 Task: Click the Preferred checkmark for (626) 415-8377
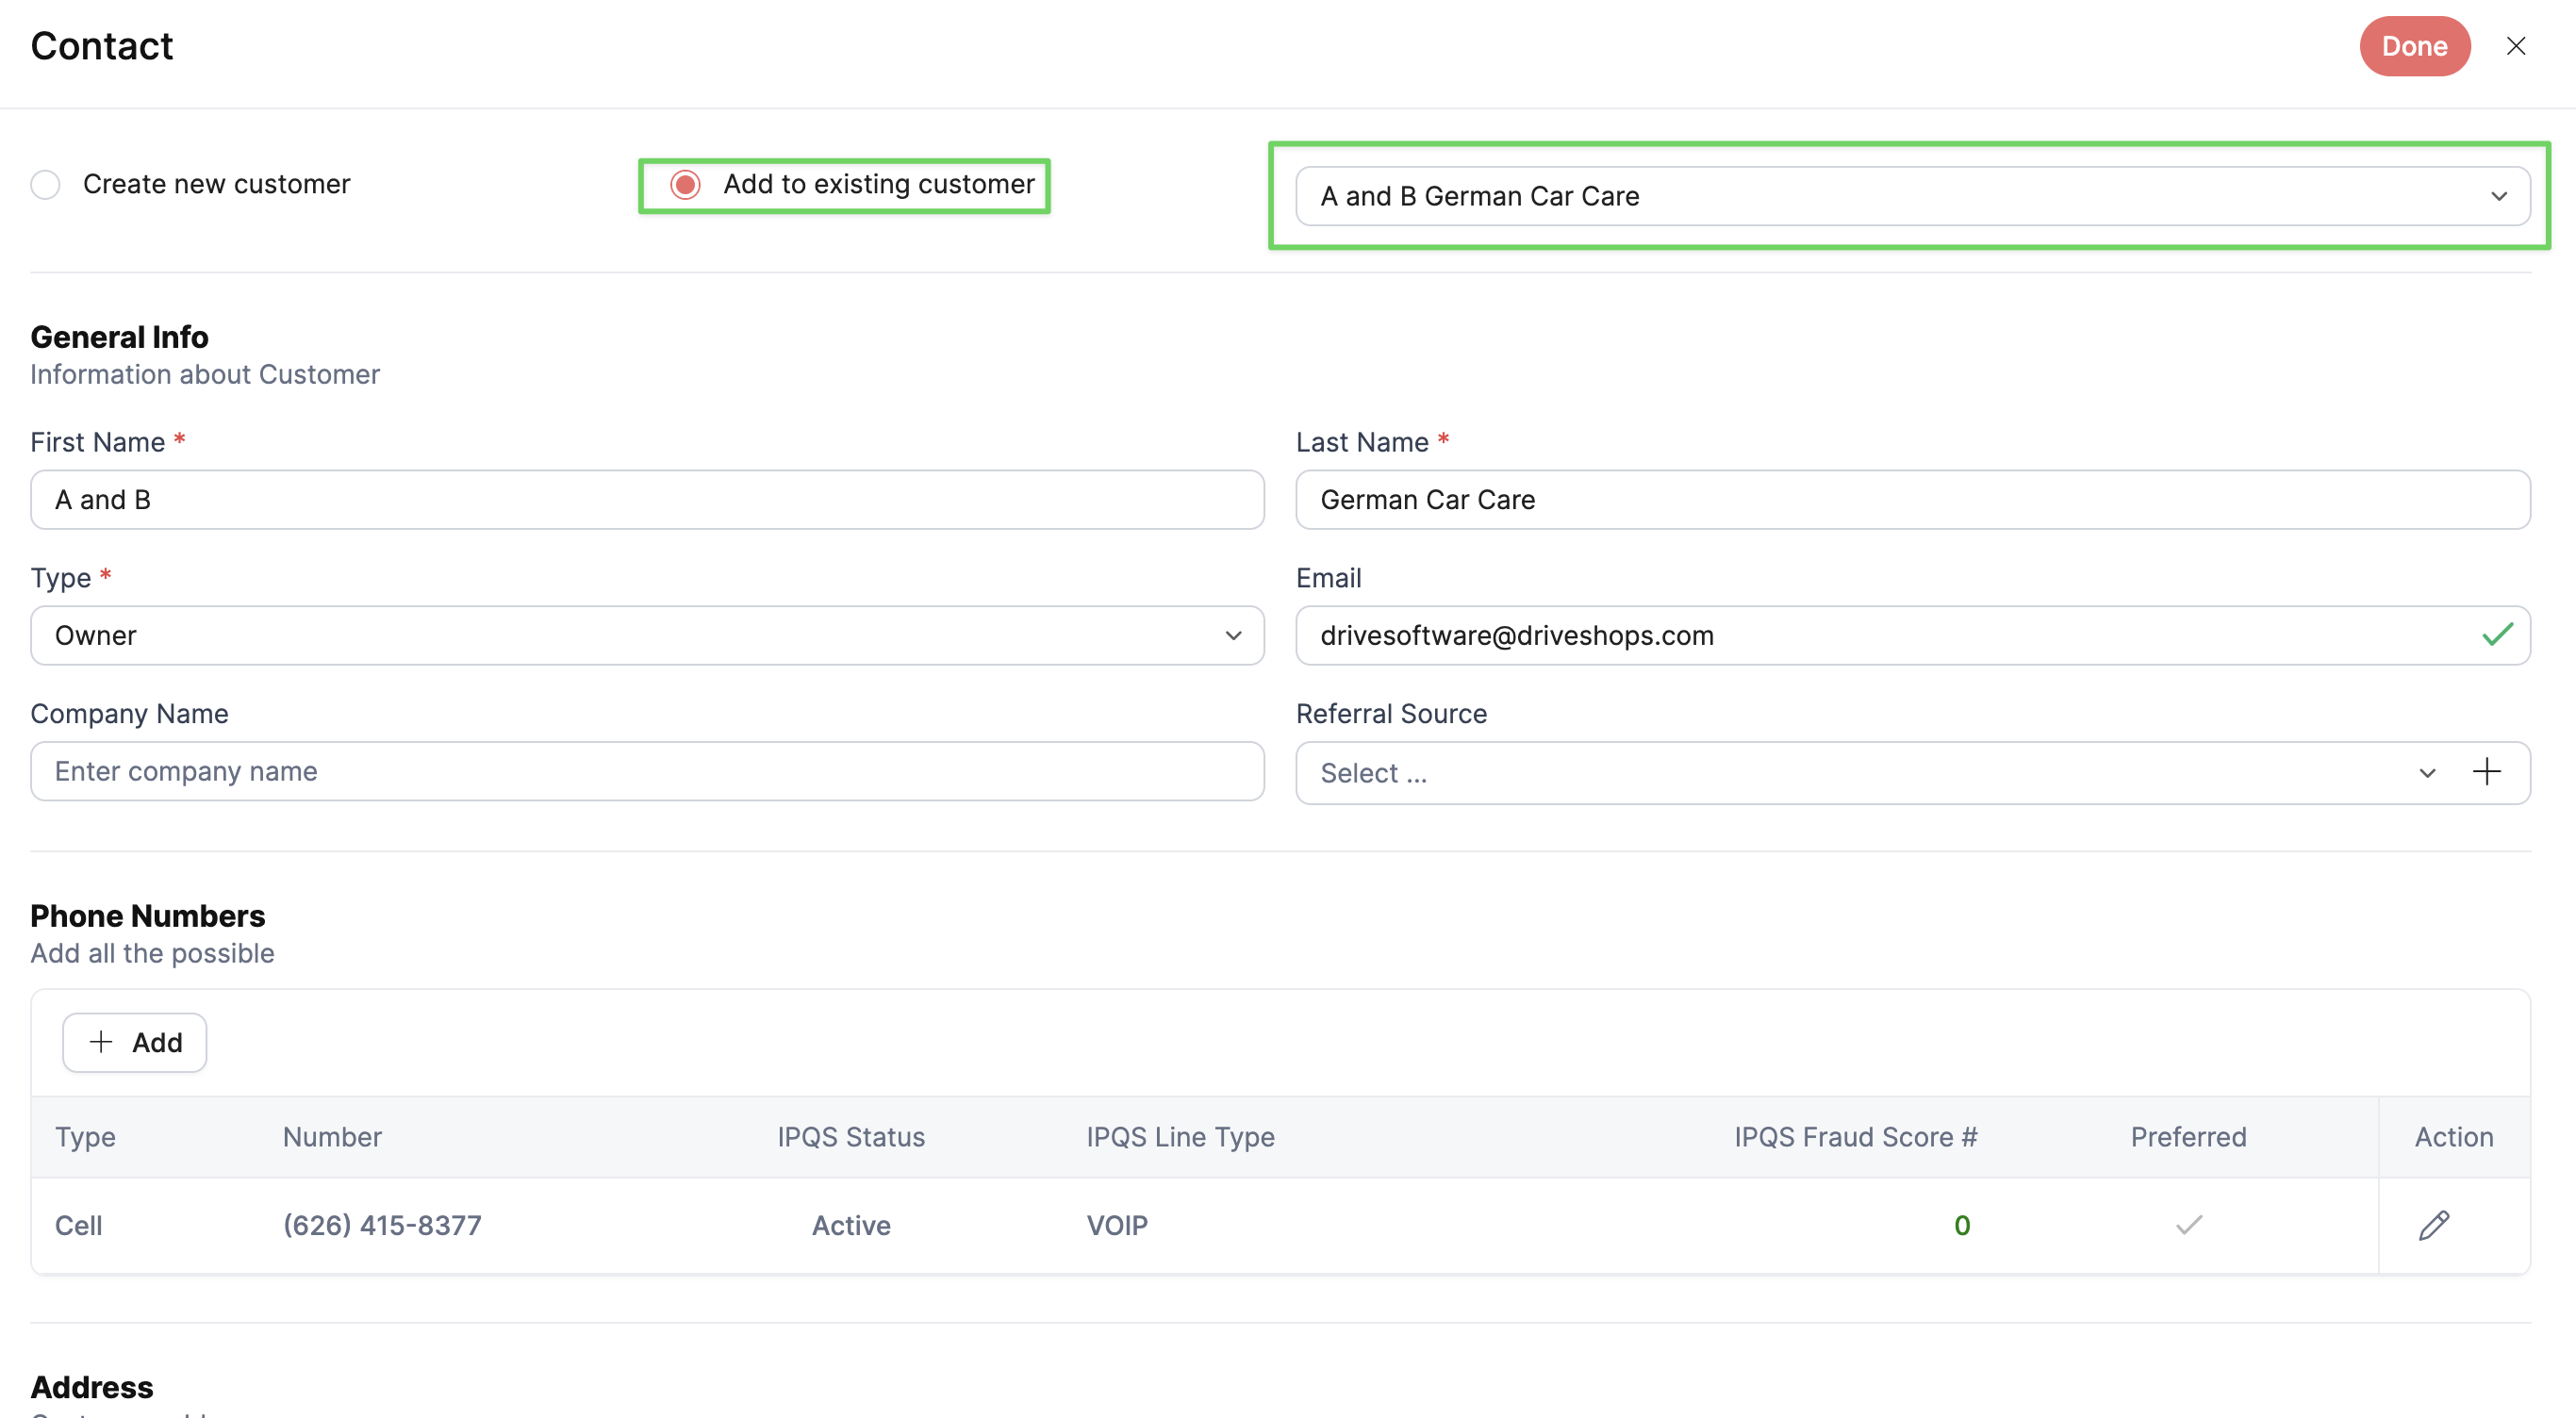point(2189,1225)
